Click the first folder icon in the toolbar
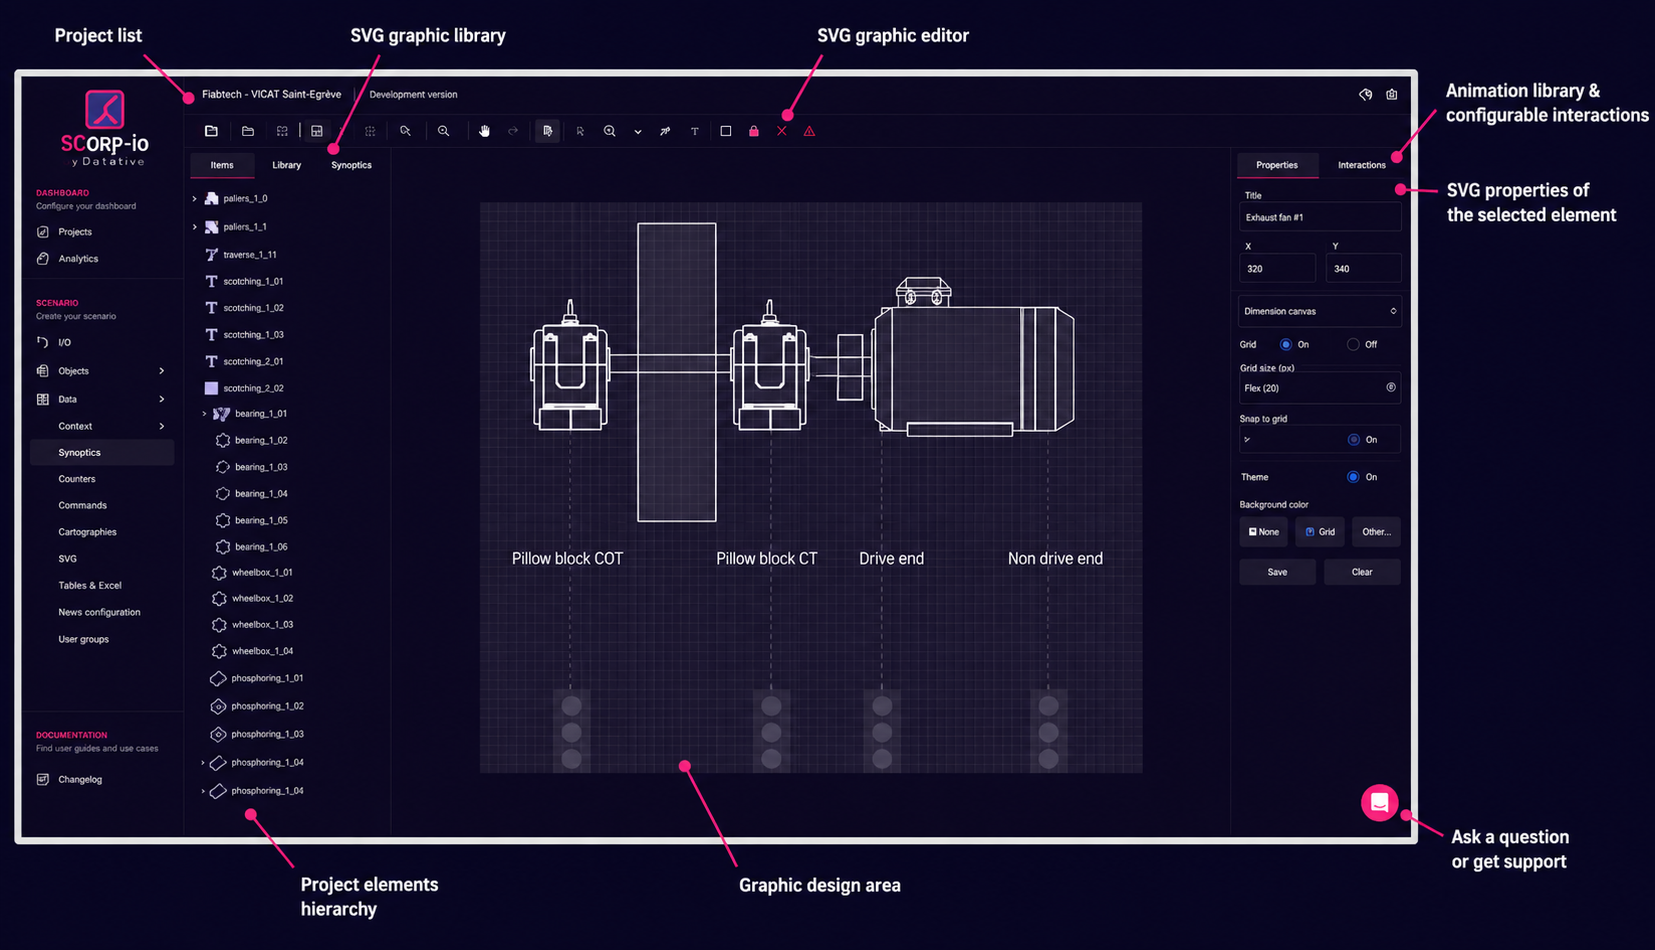This screenshot has width=1655, height=950. [211, 131]
